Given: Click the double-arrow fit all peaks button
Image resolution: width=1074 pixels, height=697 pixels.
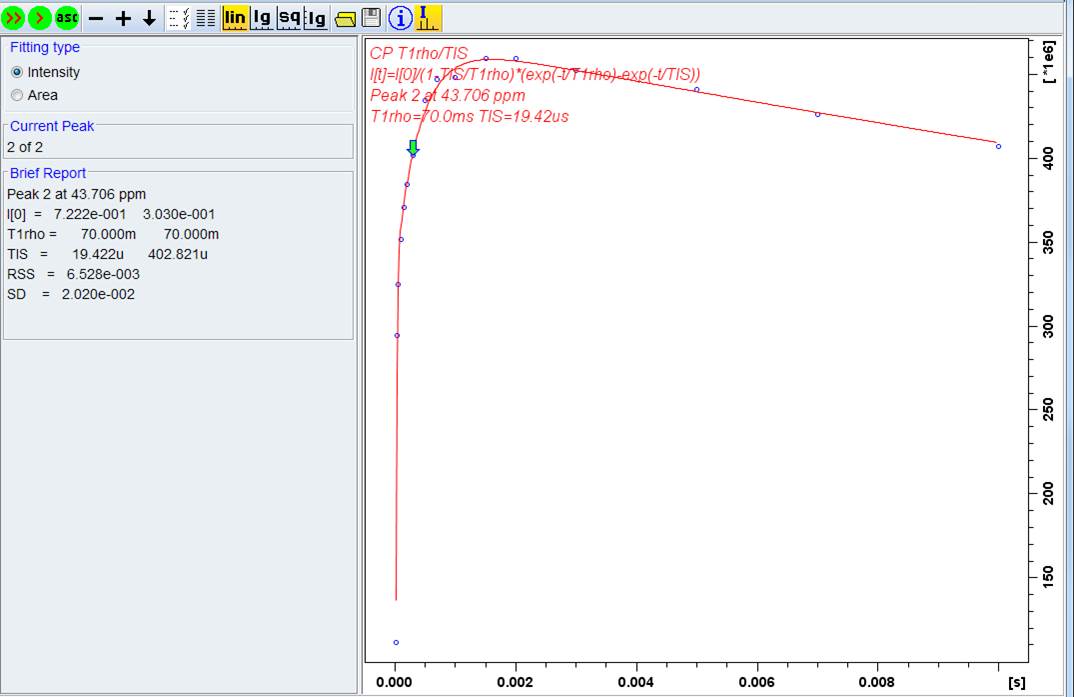Looking at the screenshot, I should click(13, 18).
